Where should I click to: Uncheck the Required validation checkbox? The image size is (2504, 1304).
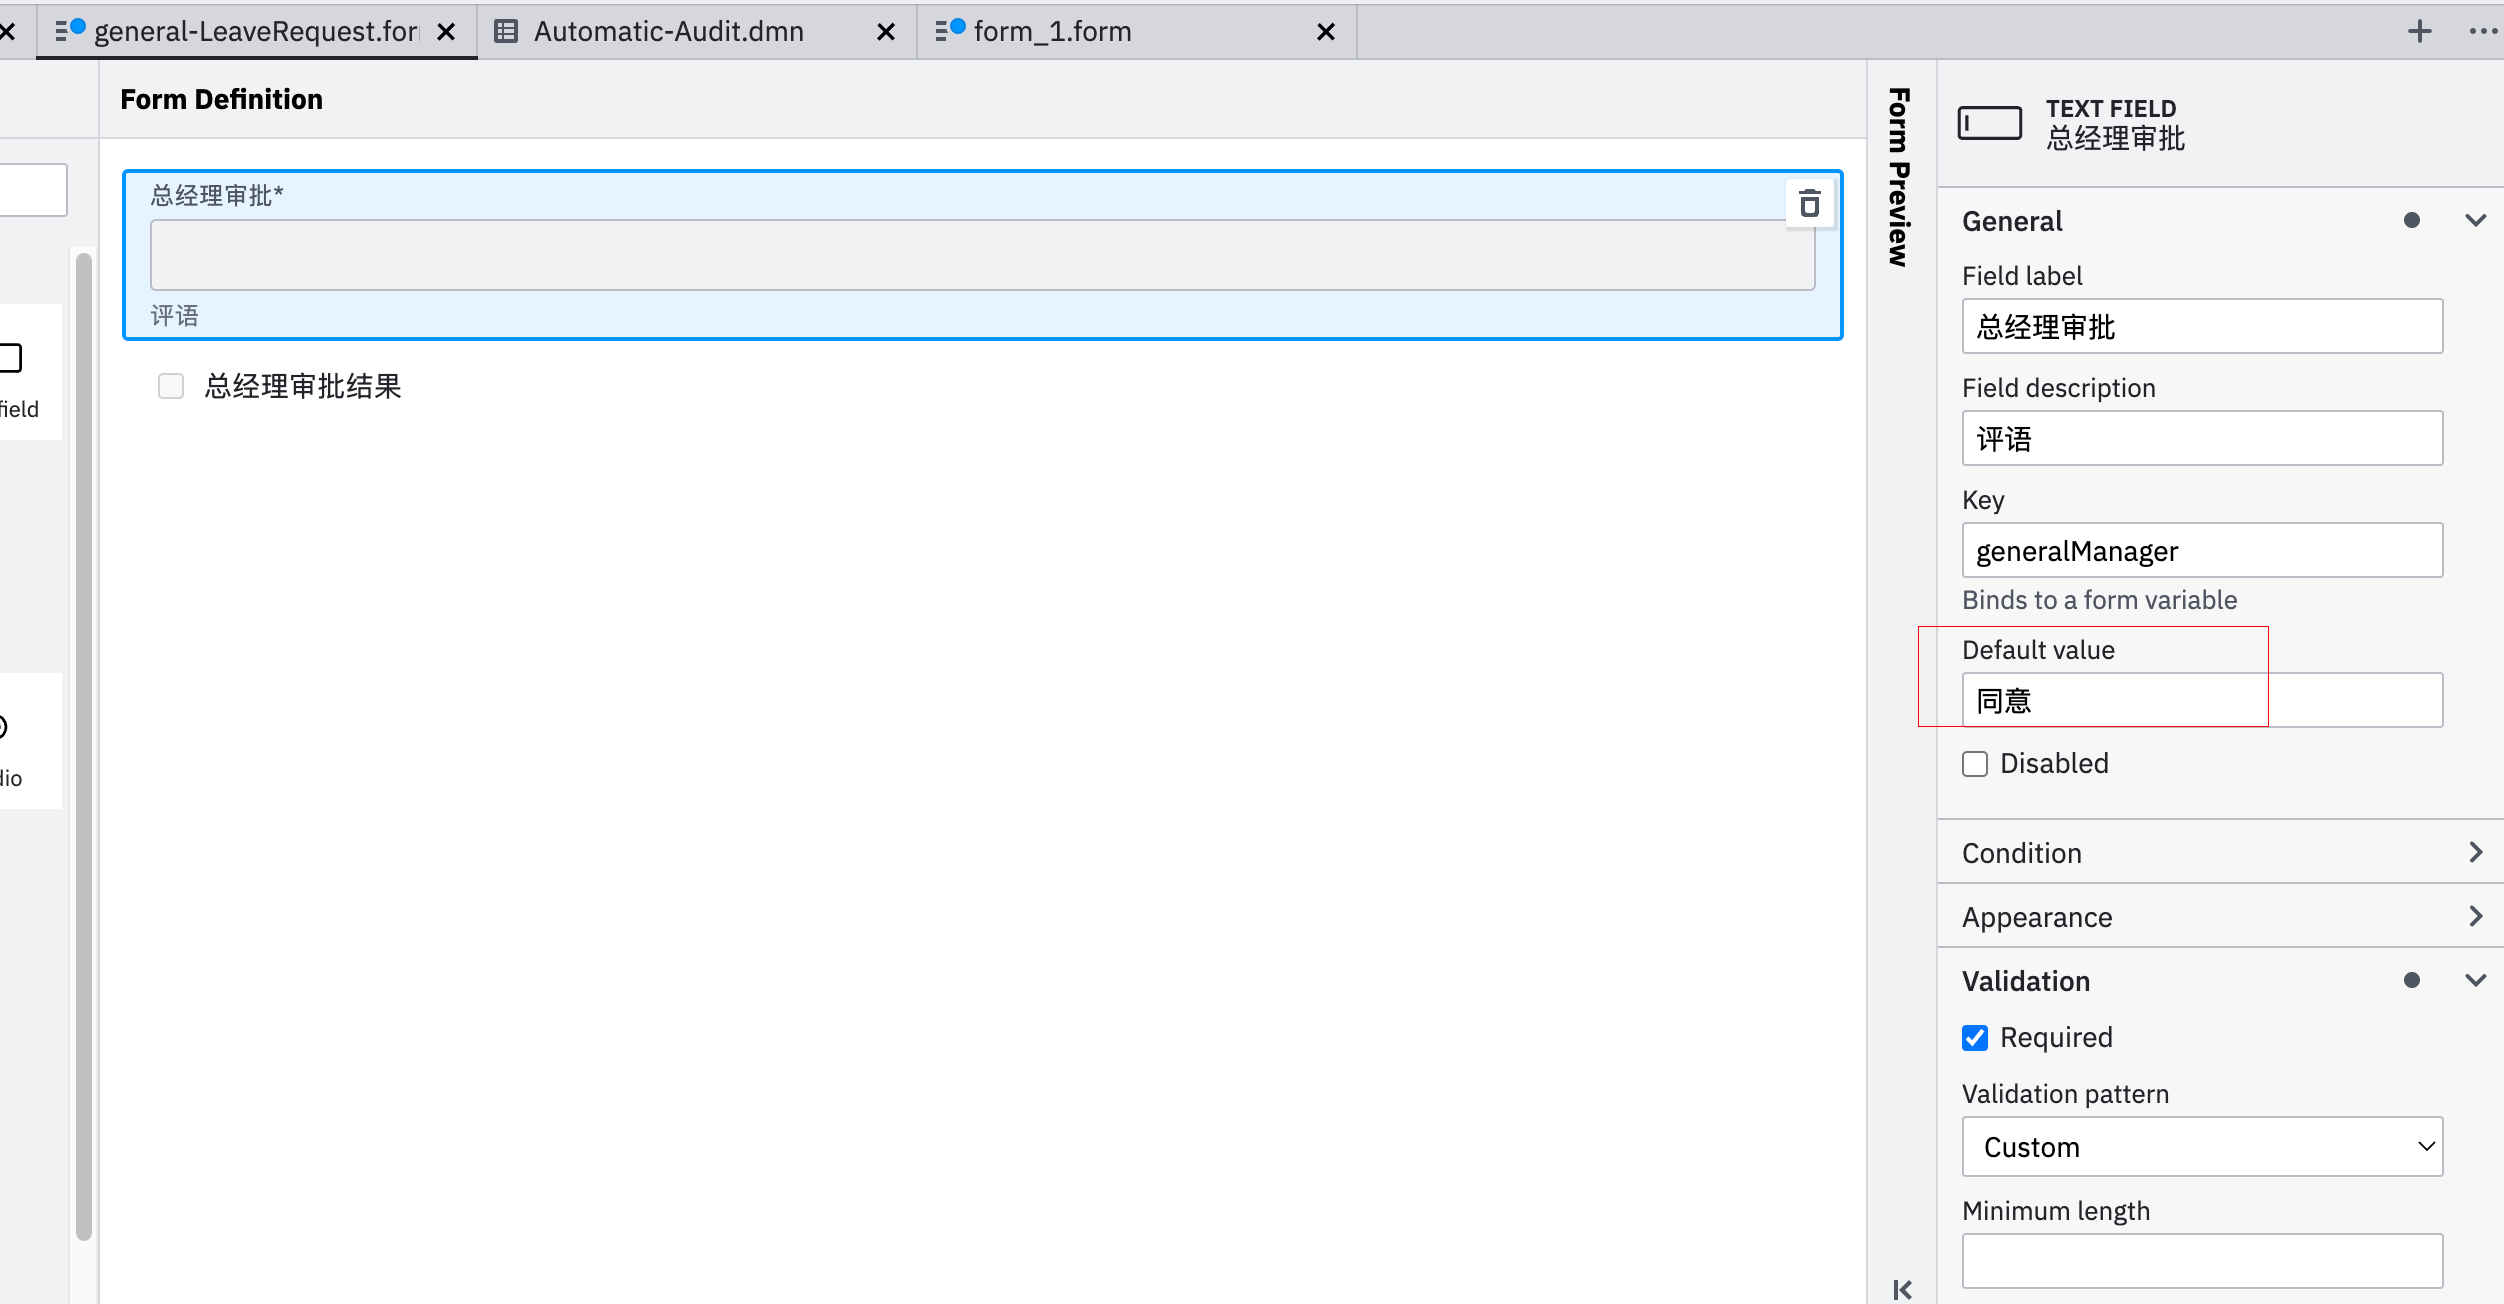1975,1038
